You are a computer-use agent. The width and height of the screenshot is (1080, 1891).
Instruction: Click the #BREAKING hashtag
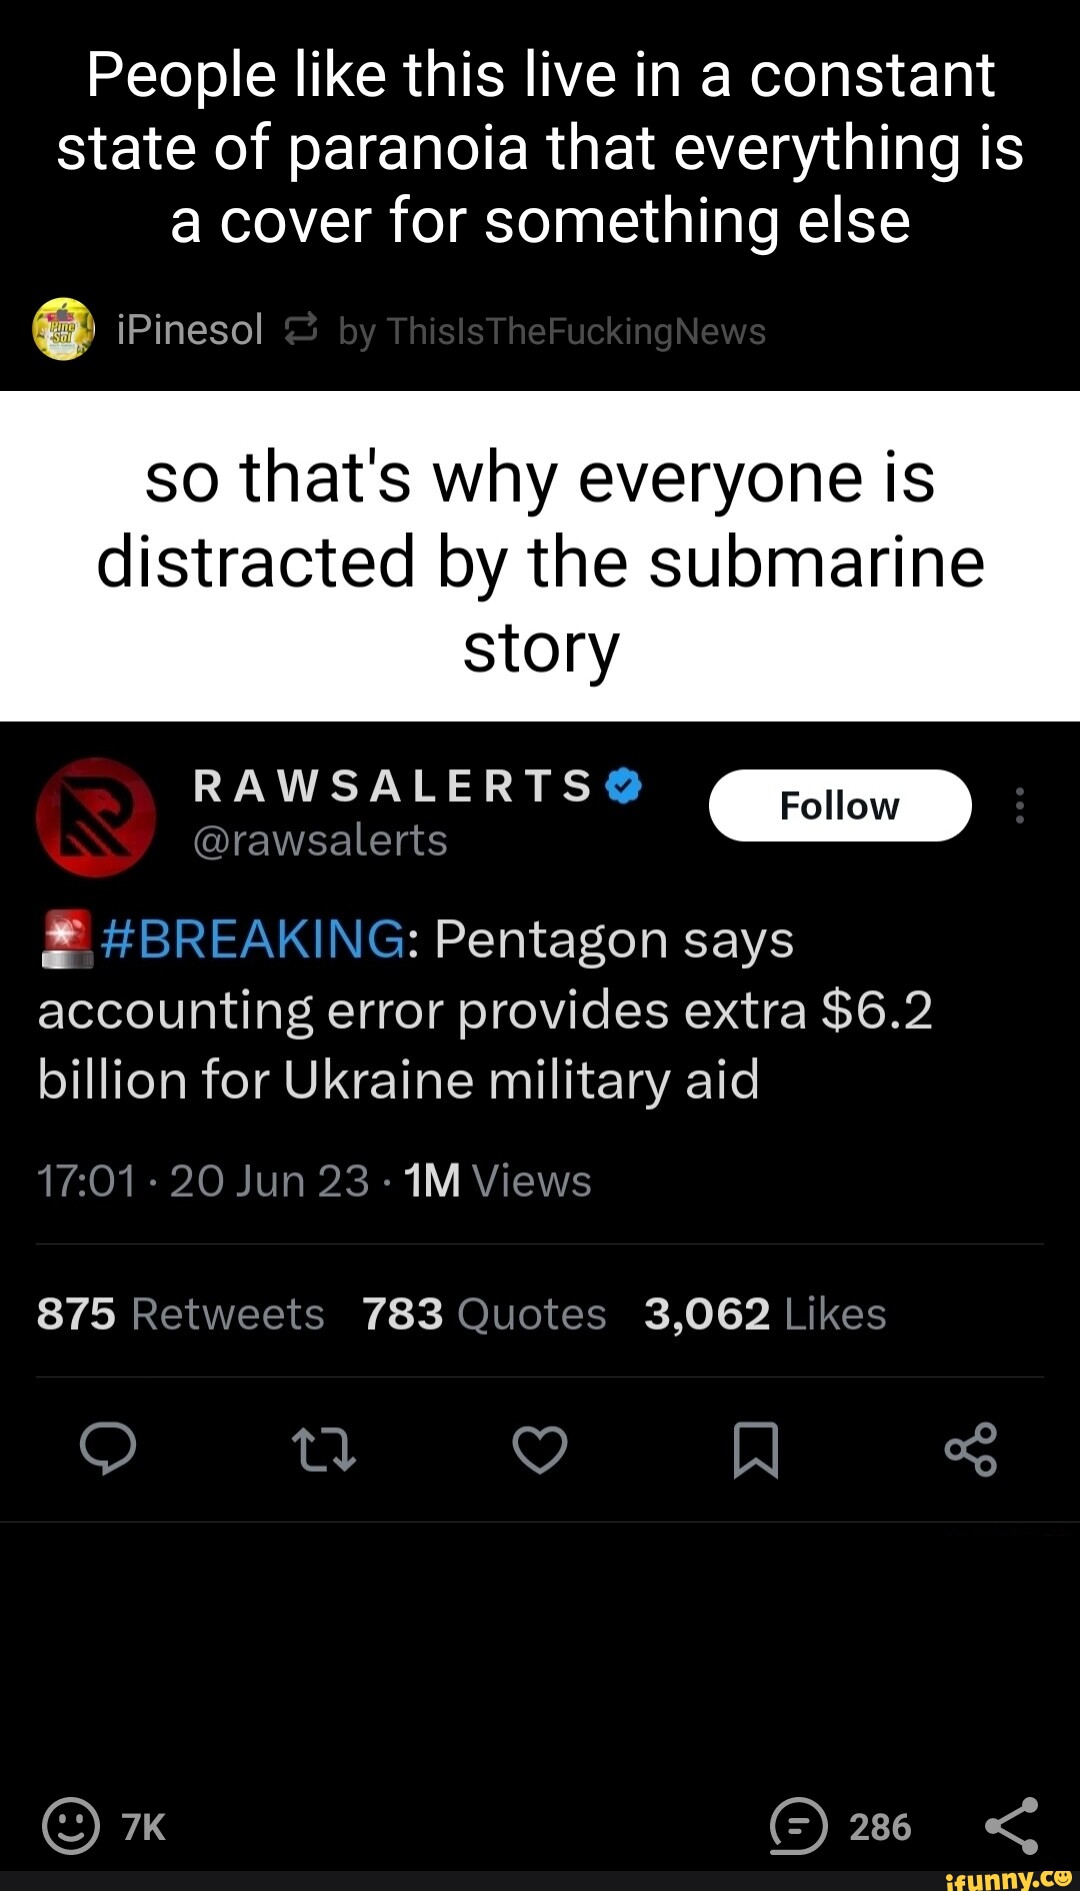click(x=253, y=939)
